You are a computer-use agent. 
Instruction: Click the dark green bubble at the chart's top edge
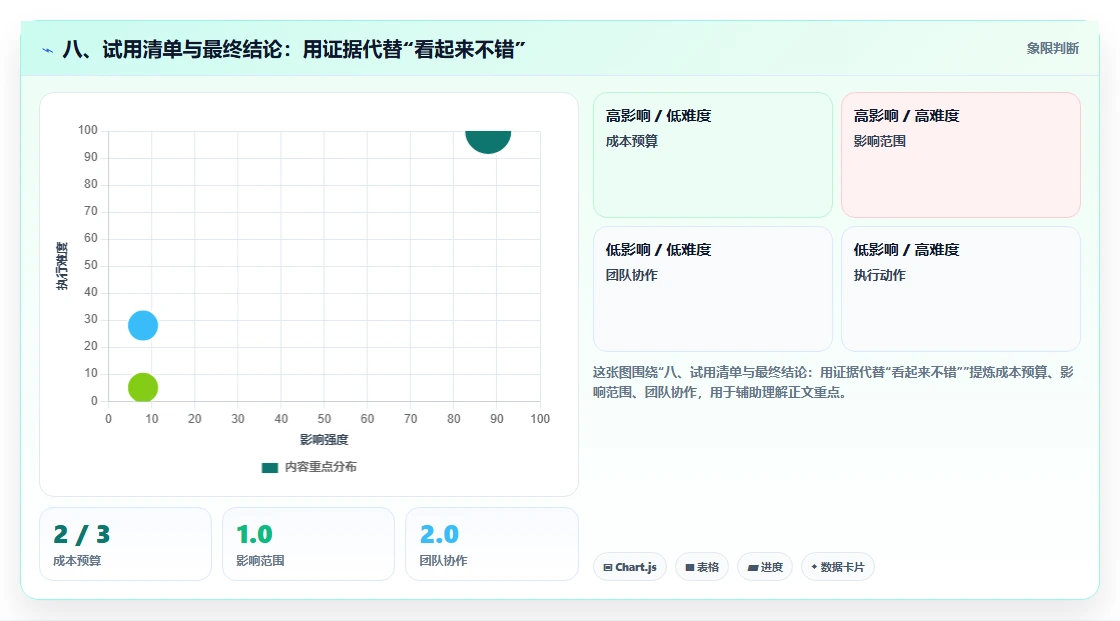488,141
